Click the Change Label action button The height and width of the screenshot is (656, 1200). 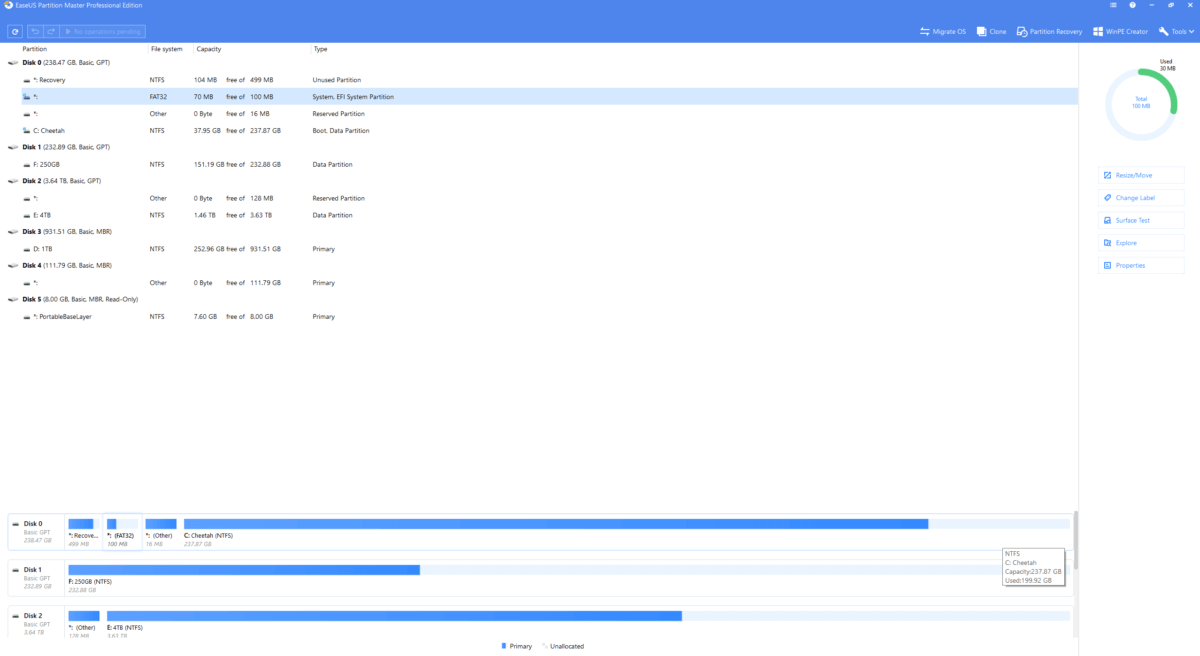click(x=1141, y=198)
